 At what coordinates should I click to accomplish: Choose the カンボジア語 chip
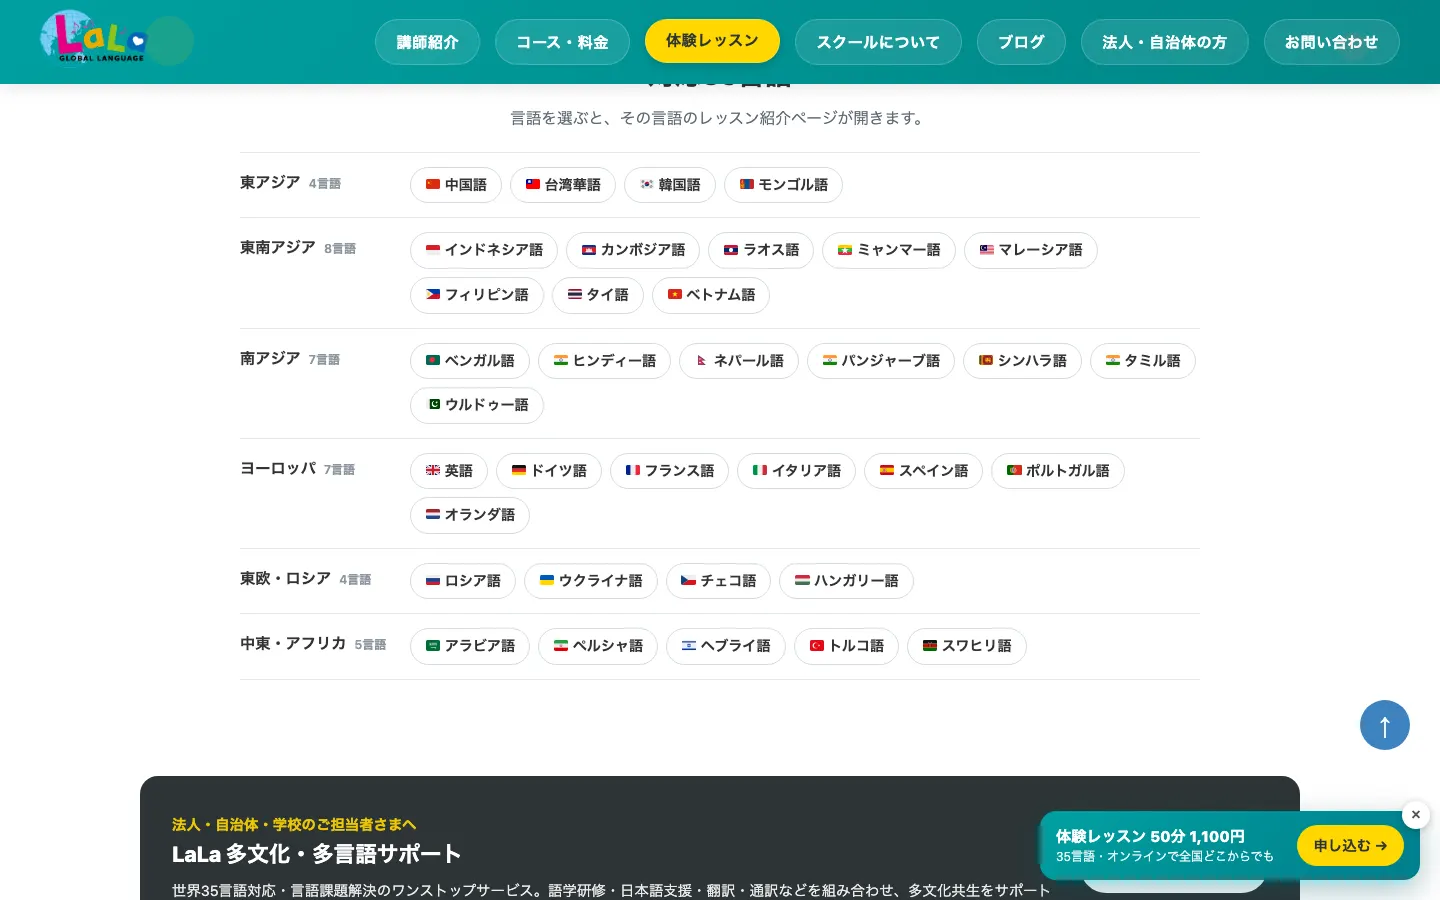tap(633, 250)
